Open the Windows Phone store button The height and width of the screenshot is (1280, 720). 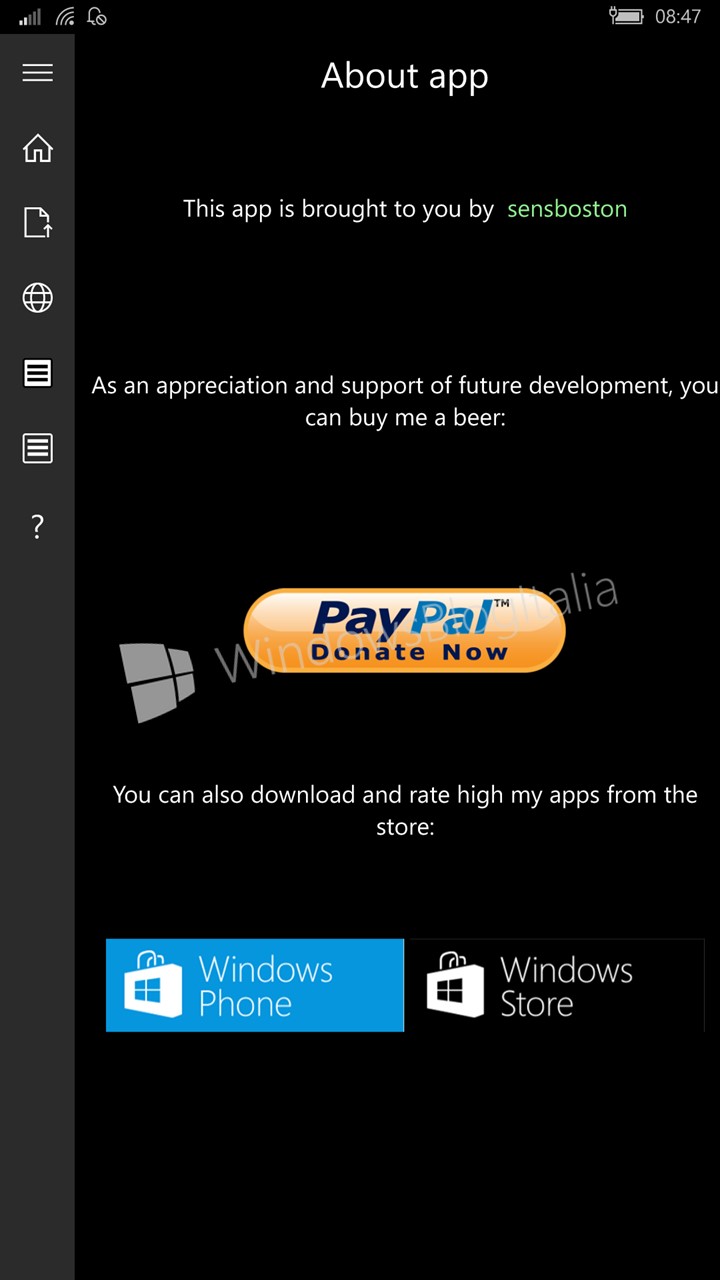[x=255, y=985]
